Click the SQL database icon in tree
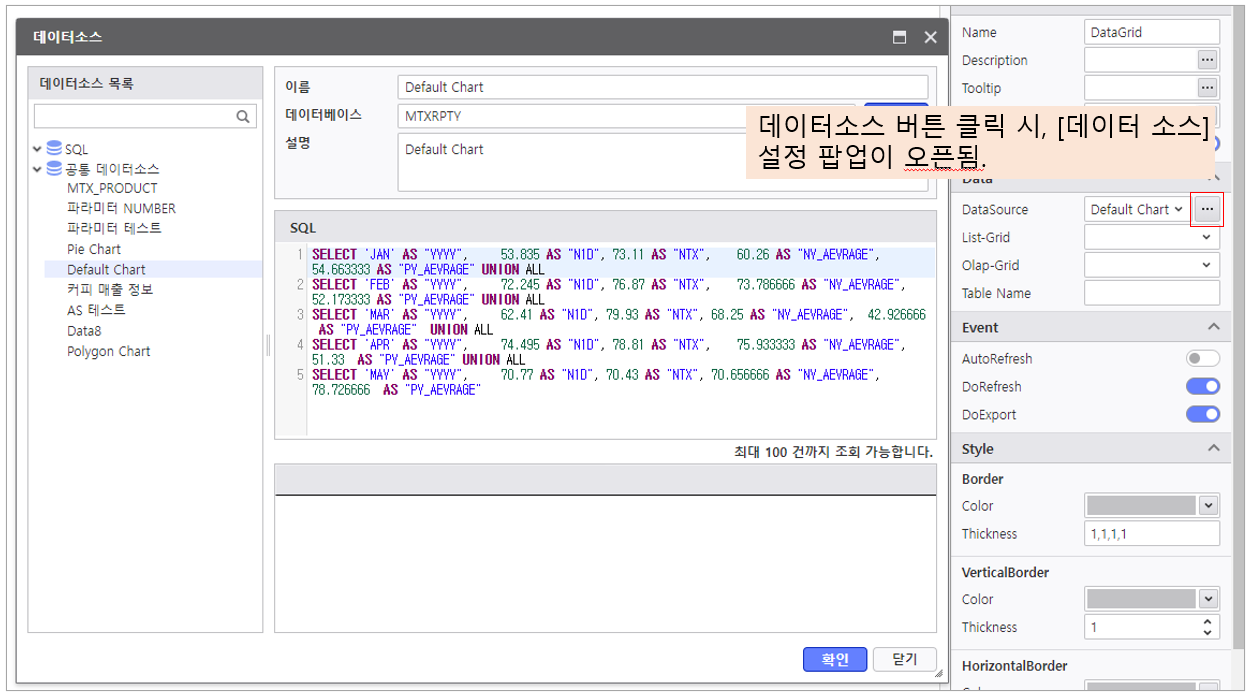Viewport: 1251px width, 695px height. 54,148
